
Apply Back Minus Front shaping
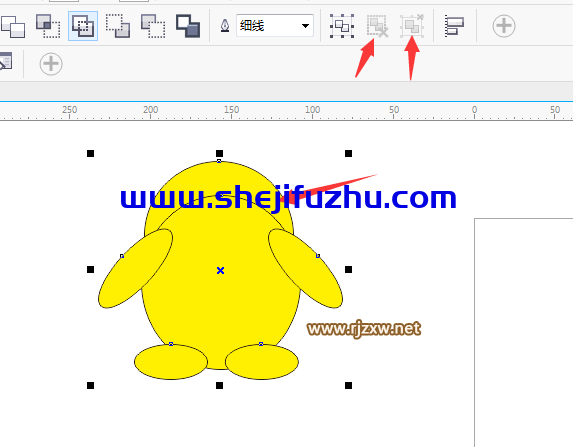coord(188,26)
